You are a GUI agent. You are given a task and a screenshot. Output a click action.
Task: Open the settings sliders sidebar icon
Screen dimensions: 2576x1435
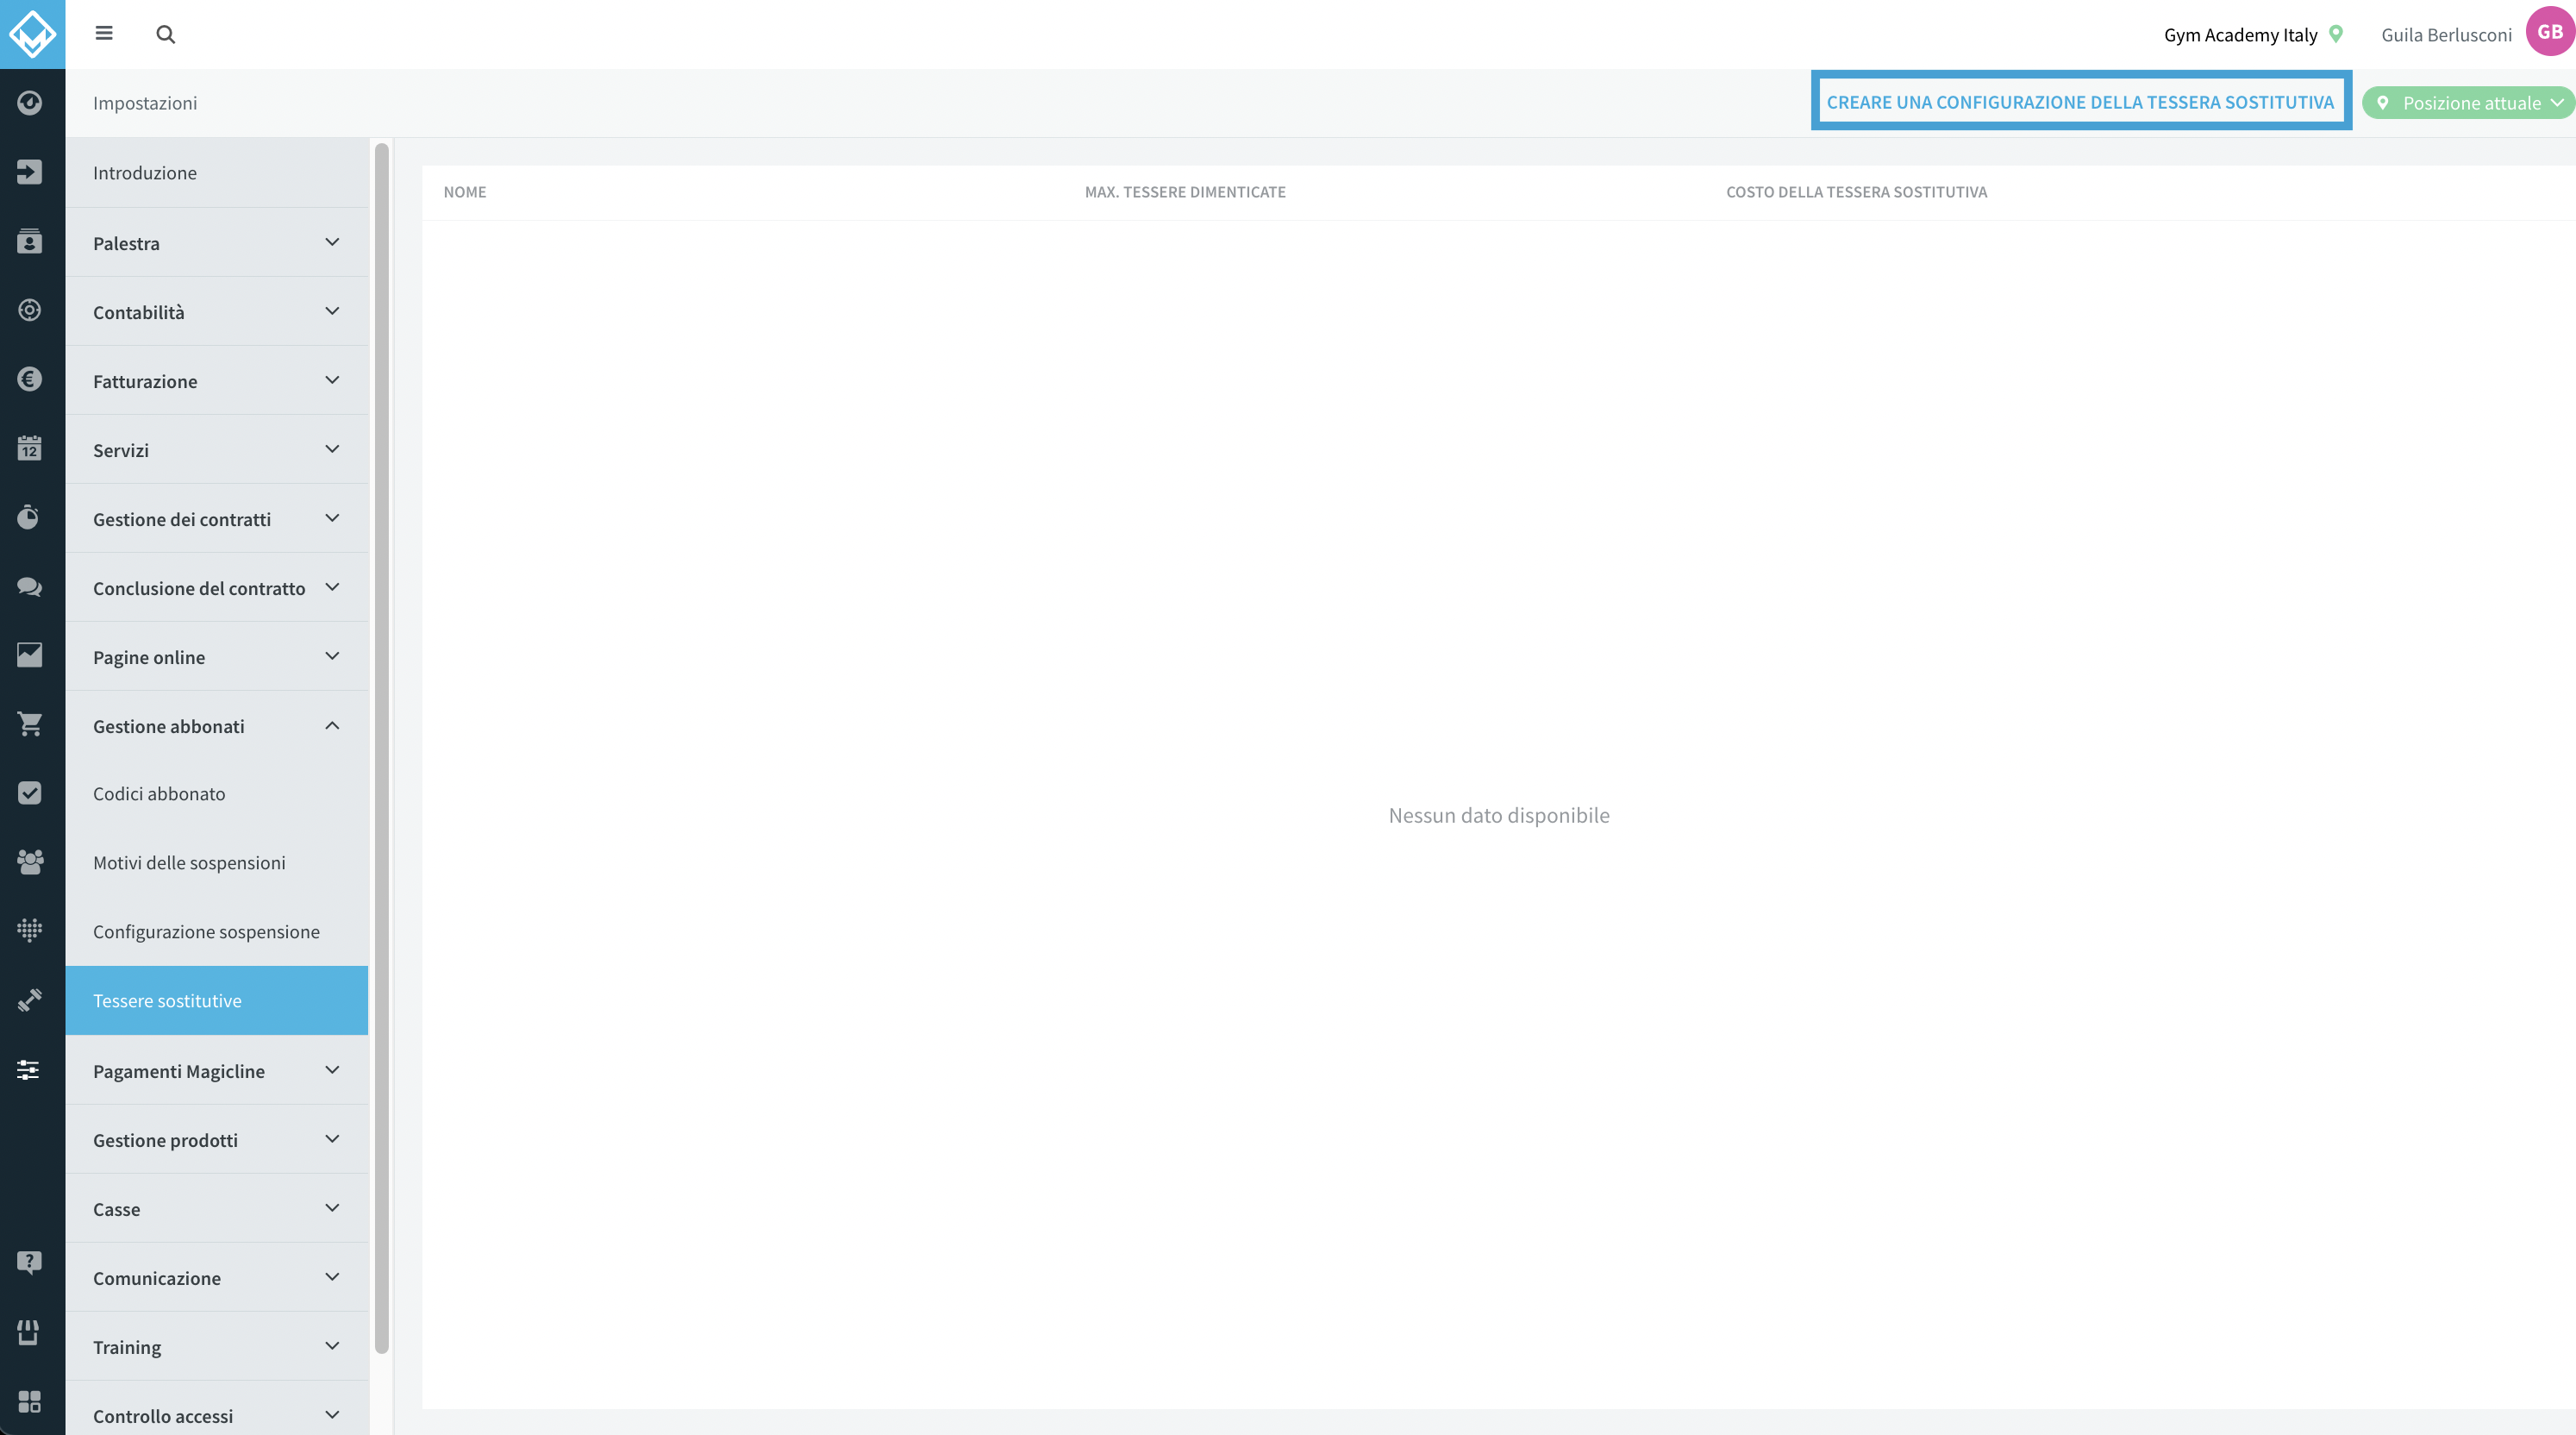[x=30, y=1069]
